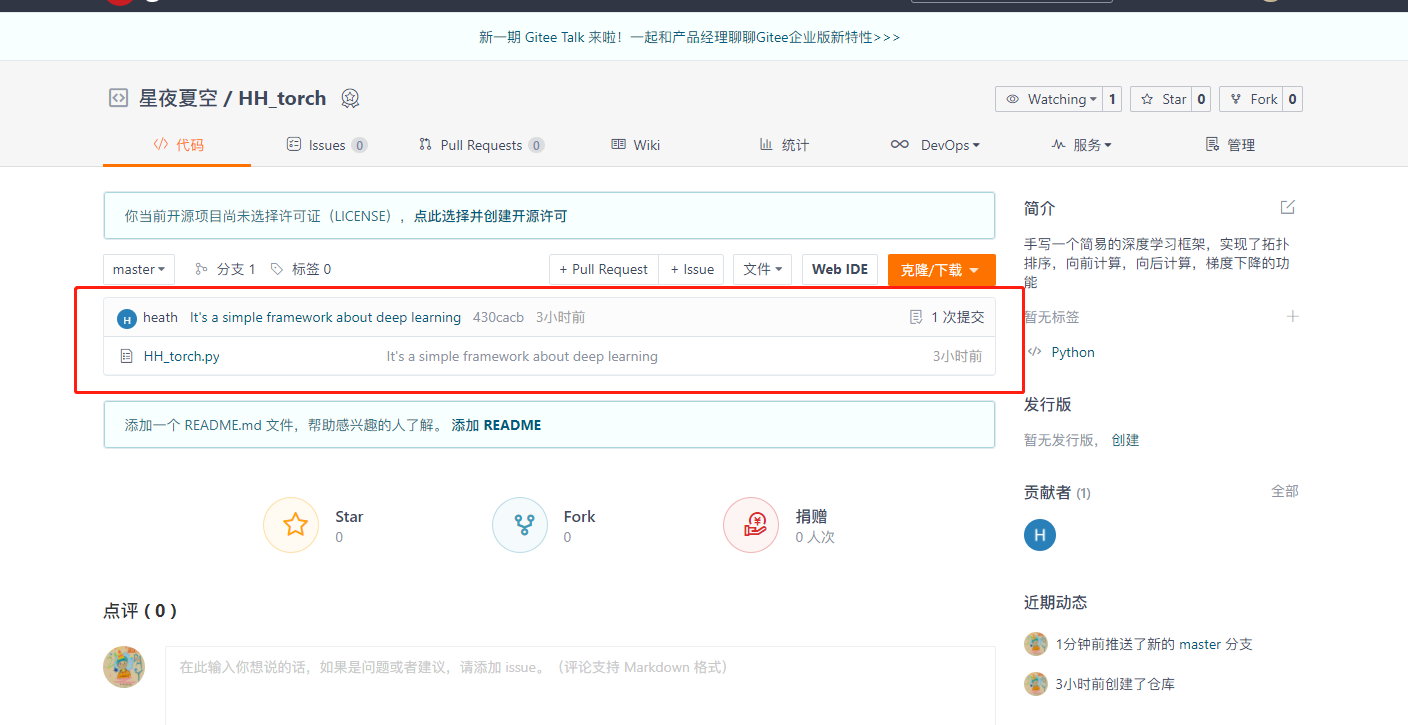Click the file icon for HH_torch.py
The width and height of the screenshot is (1408, 725).
point(126,356)
